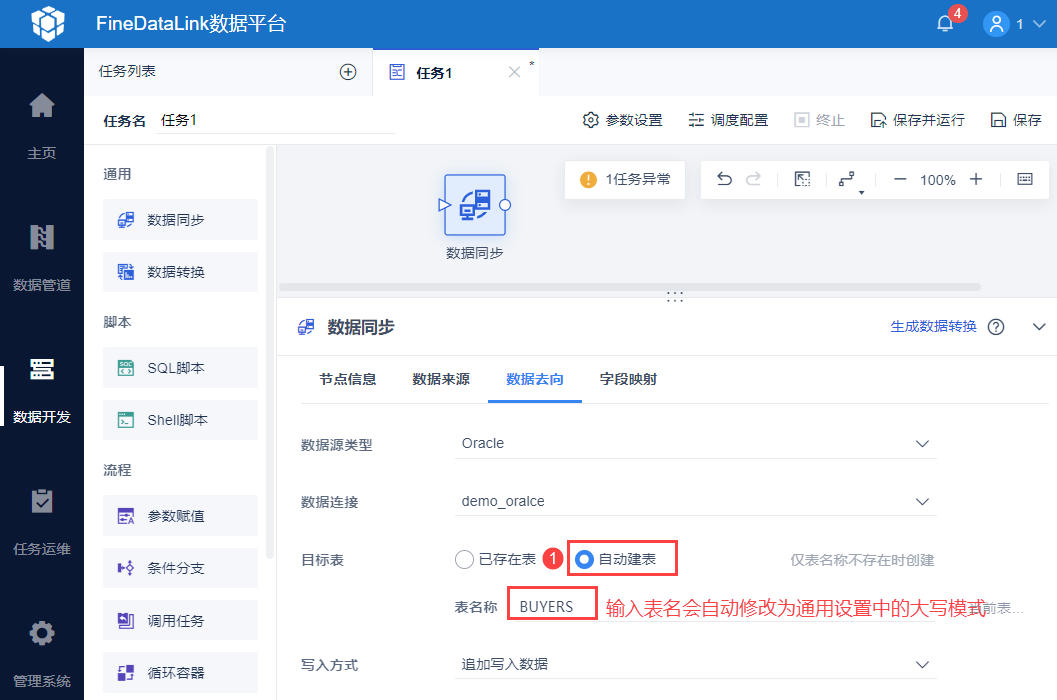The height and width of the screenshot is (700, 1057).
Task: Open the 数据管道 section
Action: [42, 258]
